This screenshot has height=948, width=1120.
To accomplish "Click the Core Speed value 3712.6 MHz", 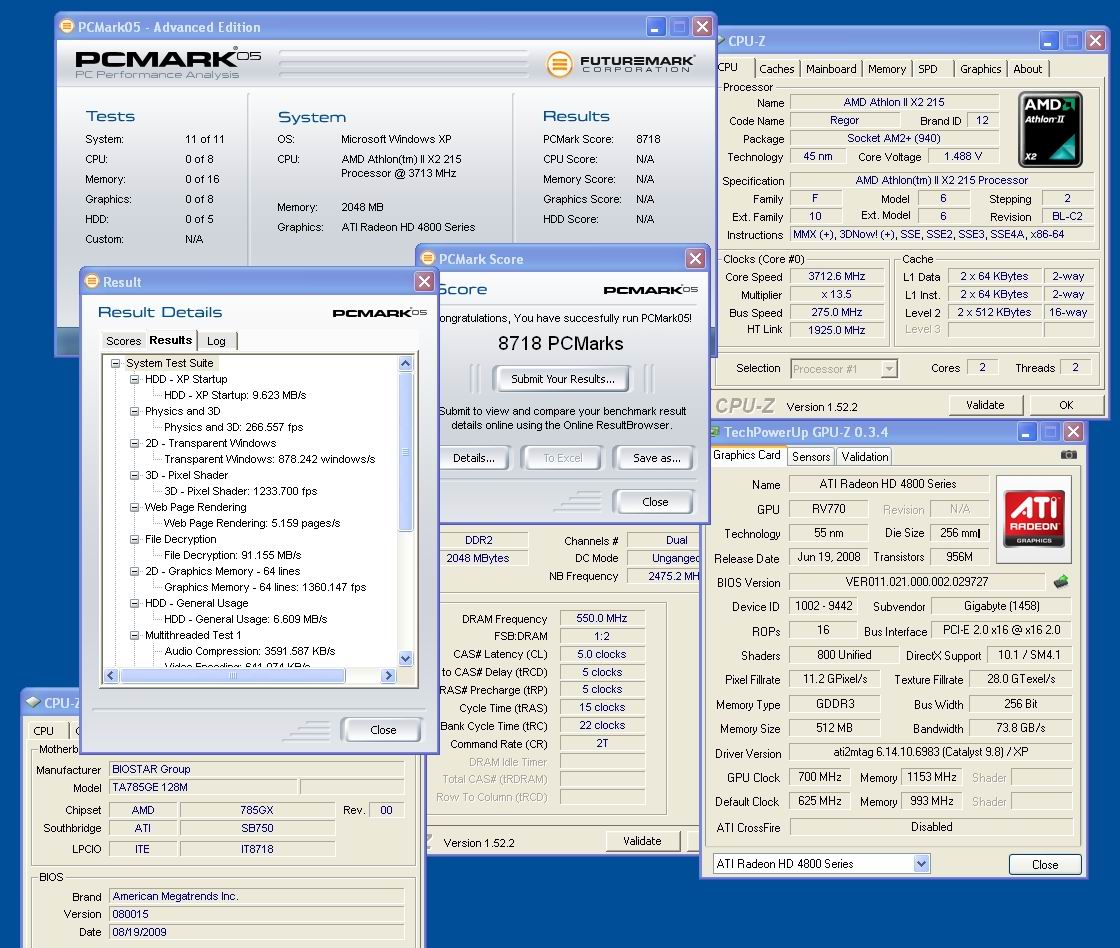I will pos(836,276).
